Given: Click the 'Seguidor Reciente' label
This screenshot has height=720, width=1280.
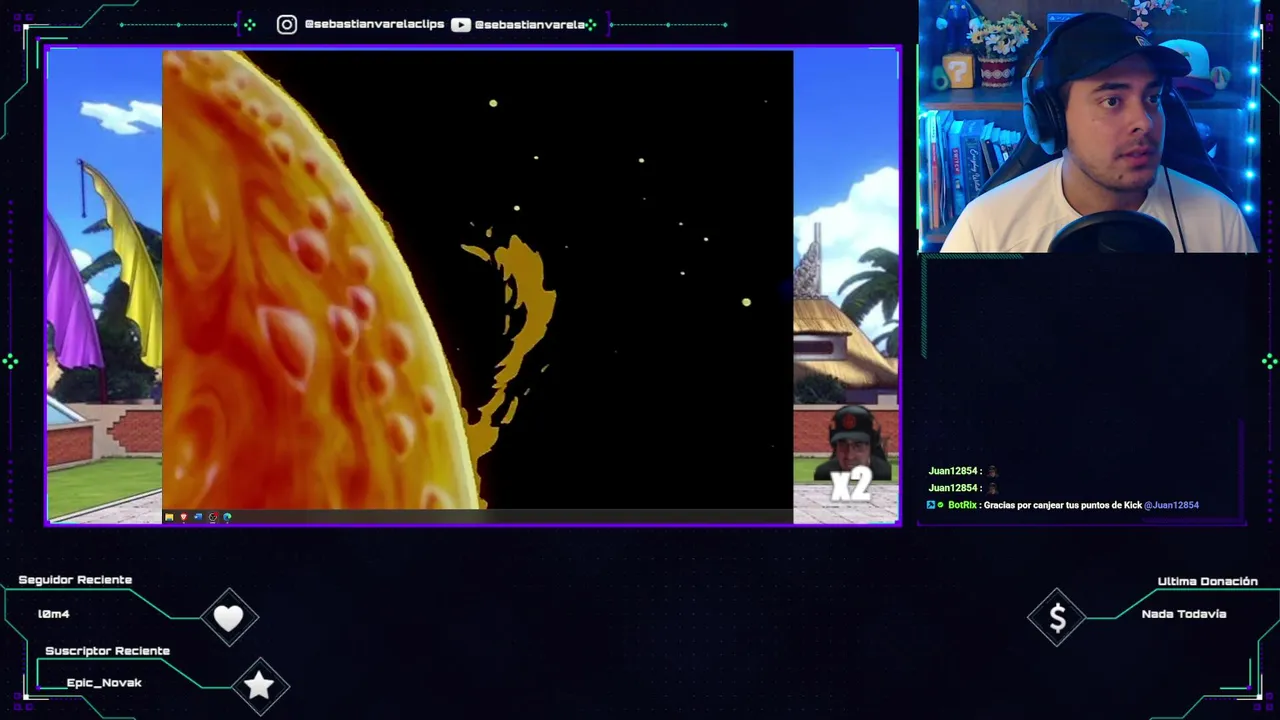Looking at the screenshot, I should [75, 580].
